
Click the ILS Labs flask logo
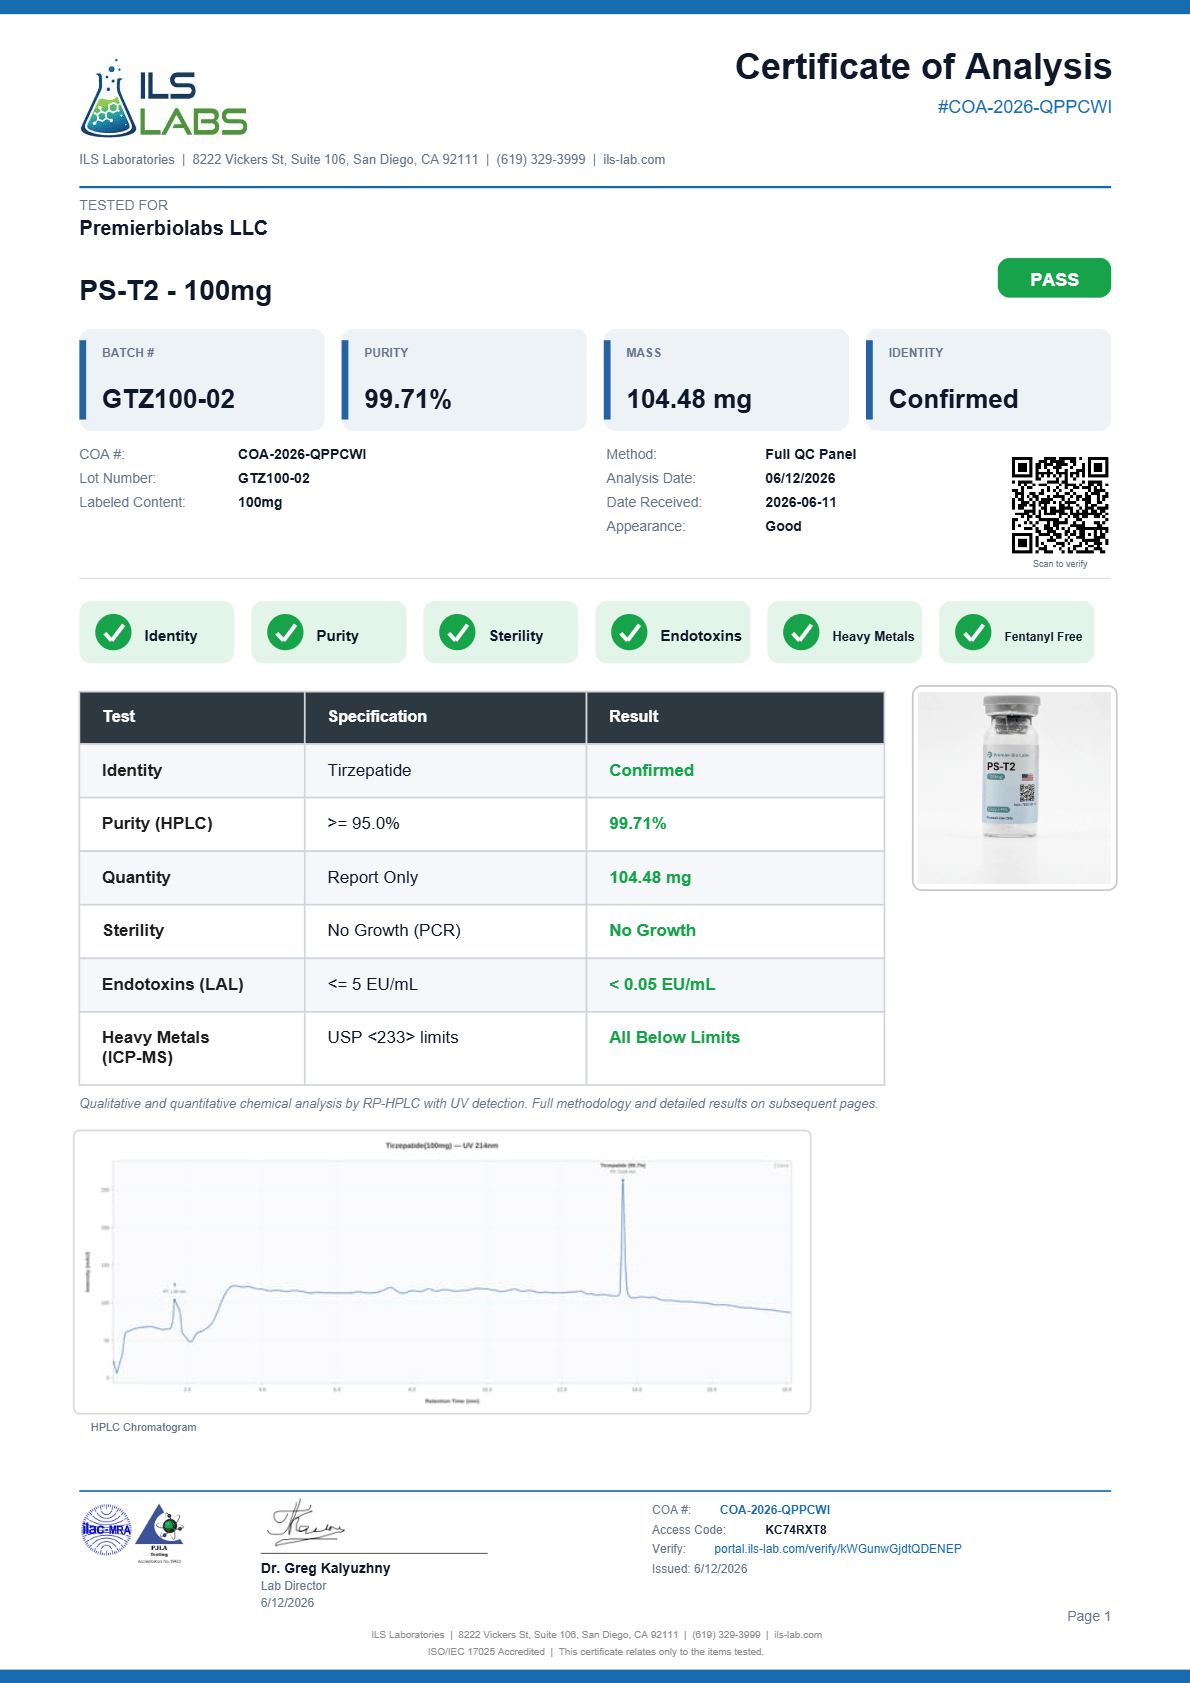click(x=163, y=99)
